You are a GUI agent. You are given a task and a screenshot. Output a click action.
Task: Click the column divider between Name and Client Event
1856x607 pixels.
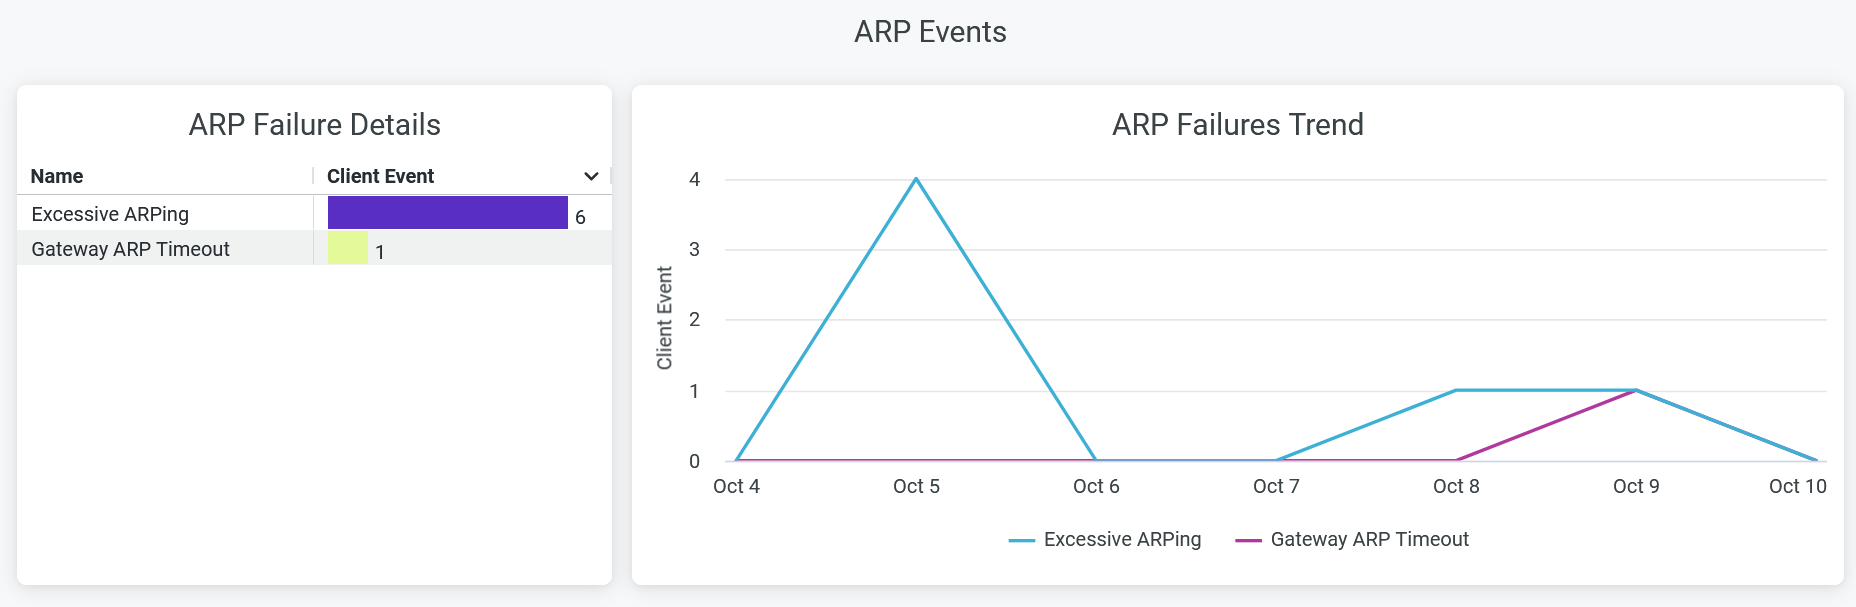click(x=313, y=176)
